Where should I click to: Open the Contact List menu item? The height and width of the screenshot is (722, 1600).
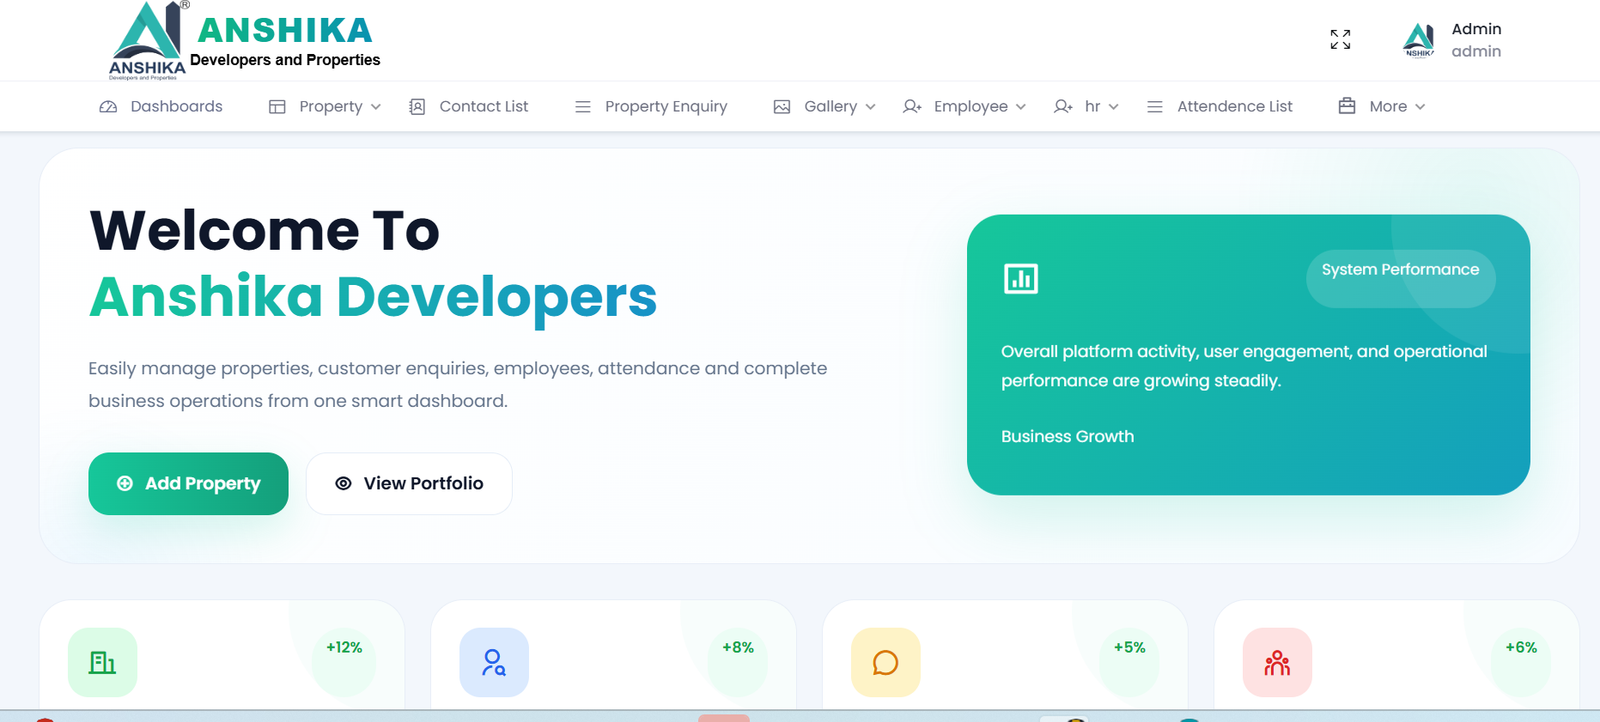coord(469,107)
